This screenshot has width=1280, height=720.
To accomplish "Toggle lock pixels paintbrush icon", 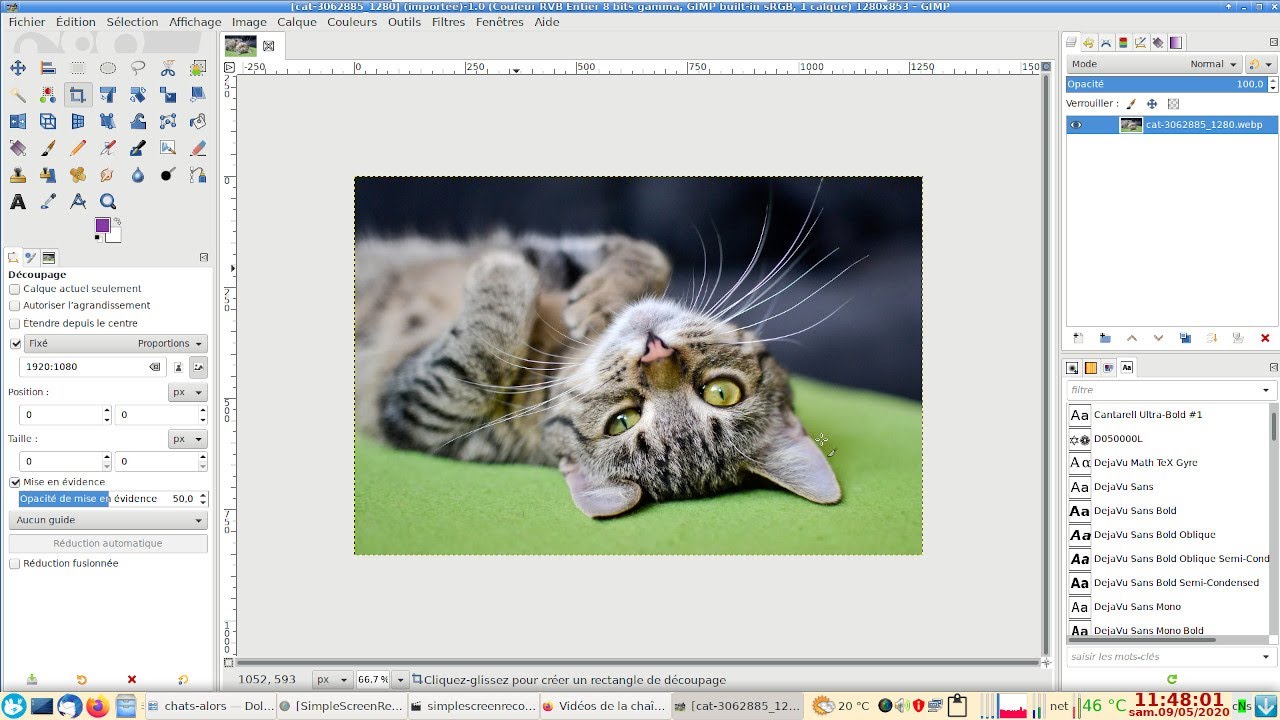I will [x=1131, y=104].
